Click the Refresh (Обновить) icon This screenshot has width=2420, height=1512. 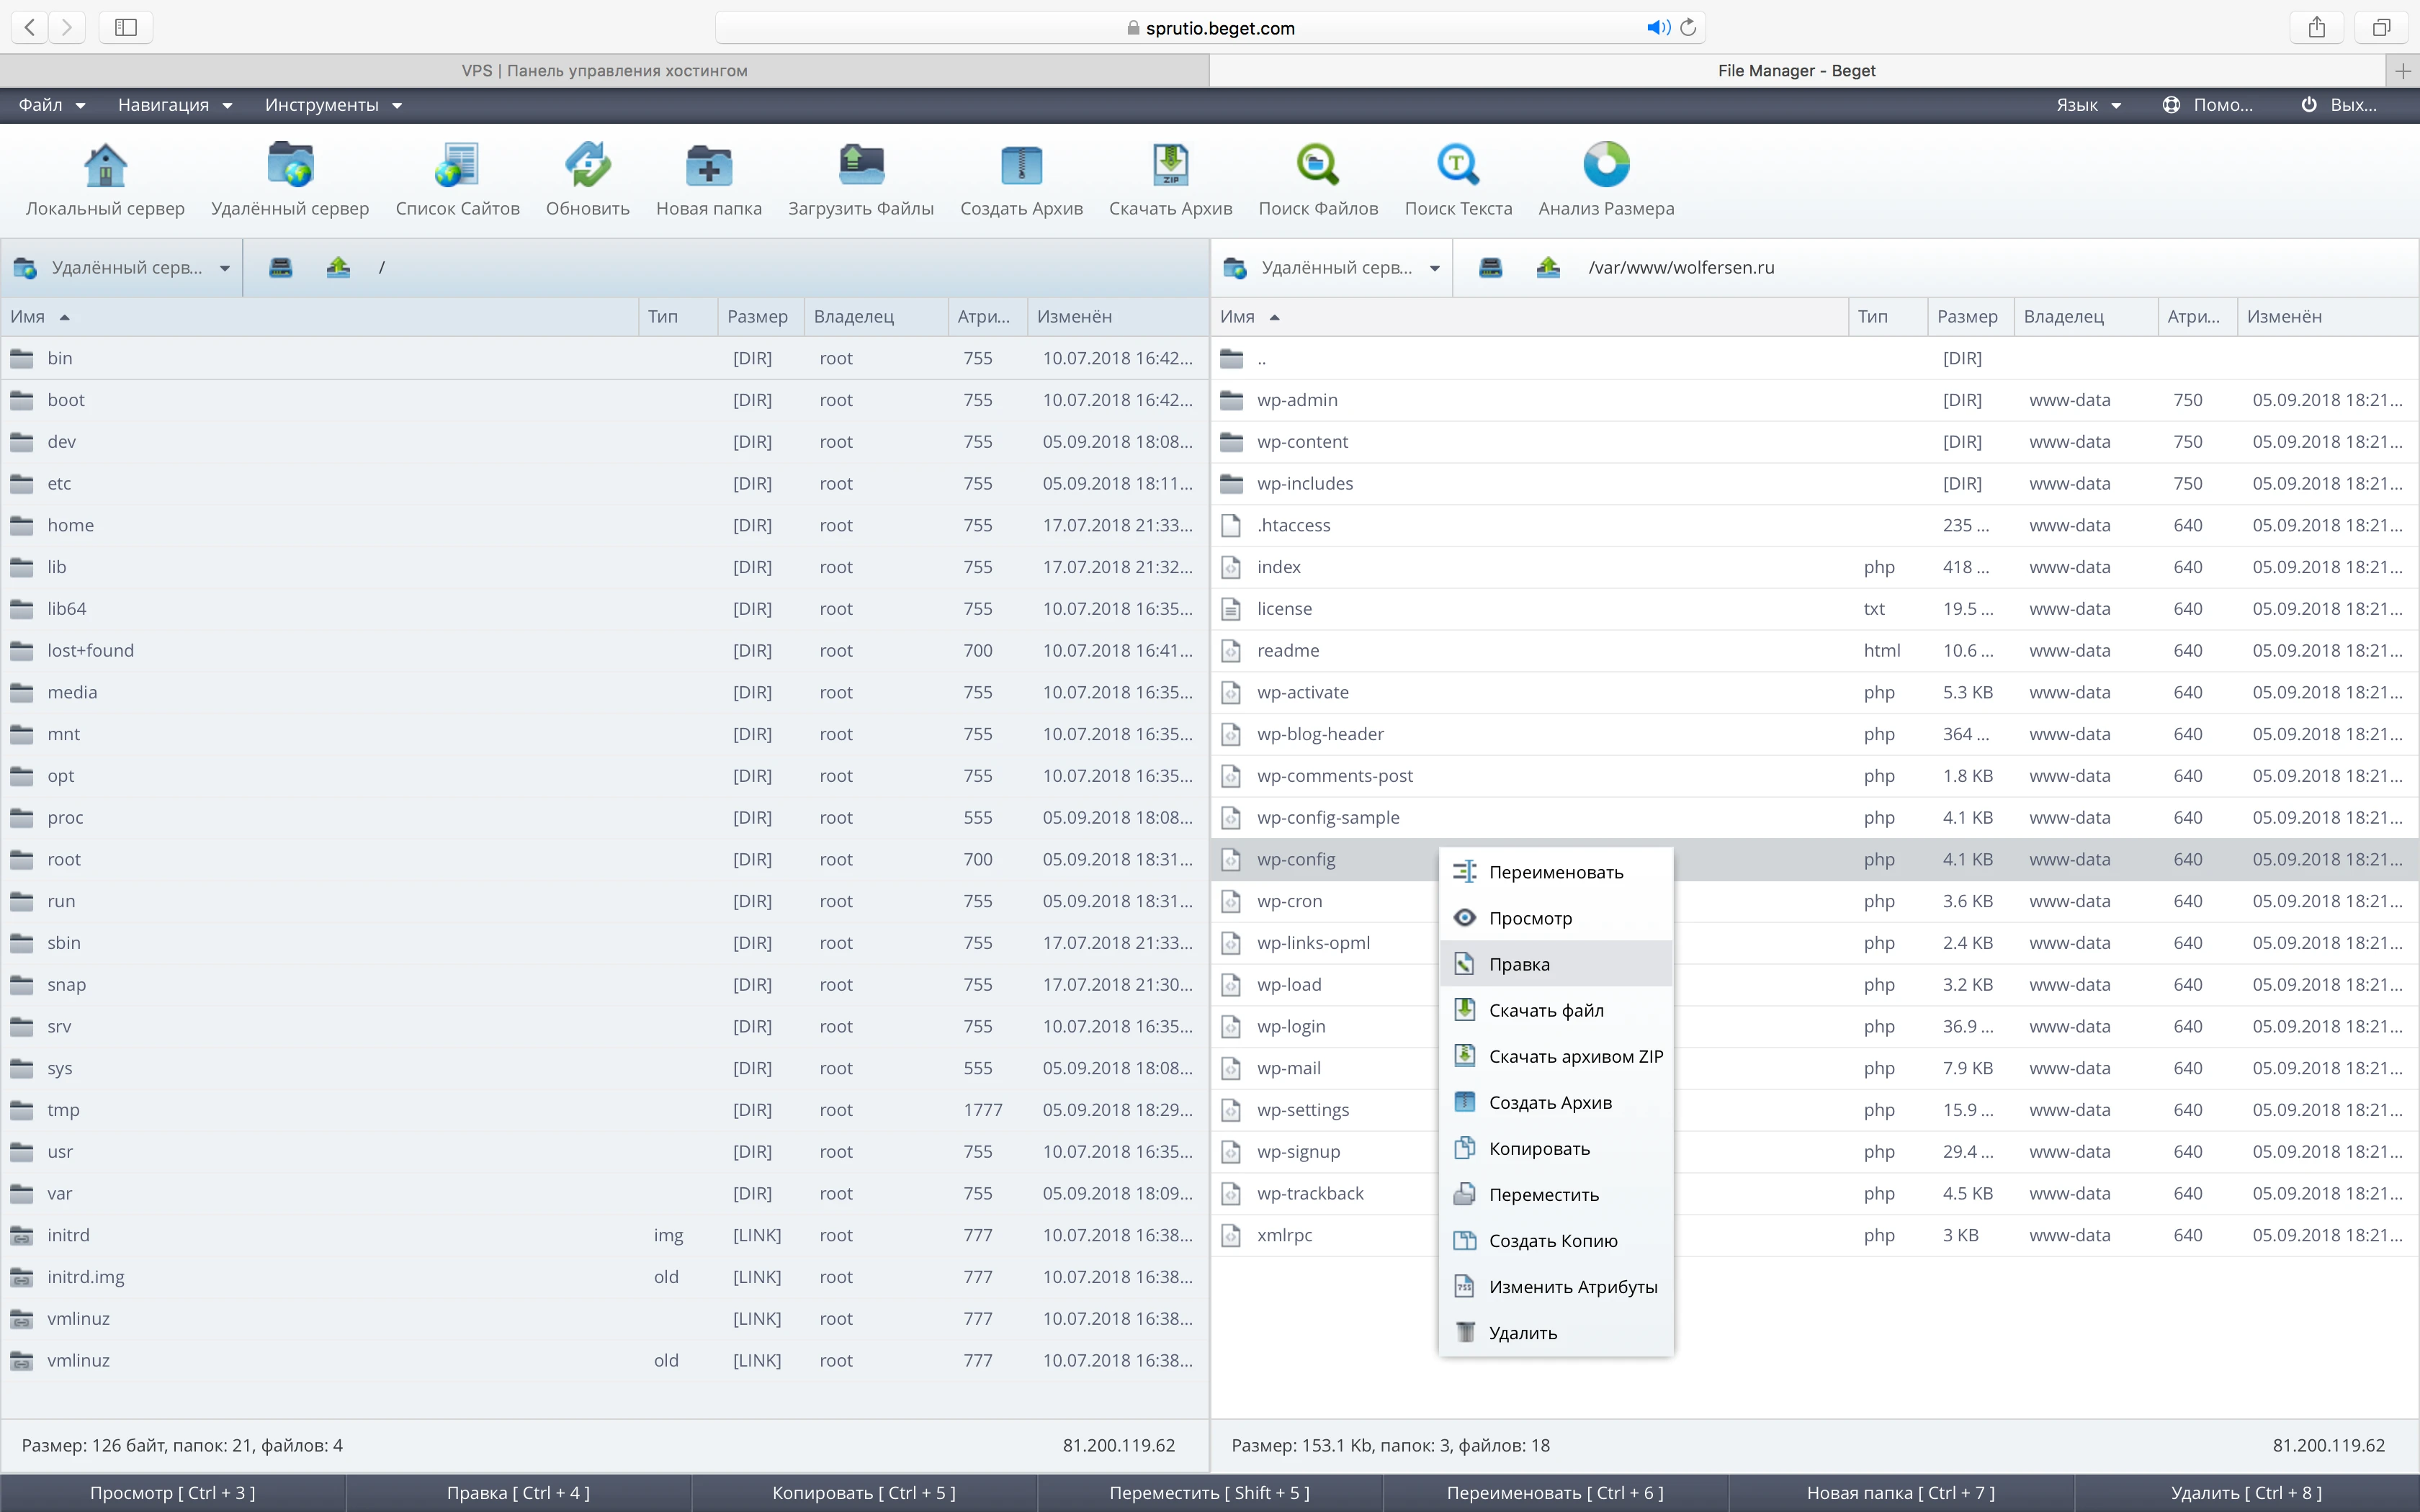(587, 166)
